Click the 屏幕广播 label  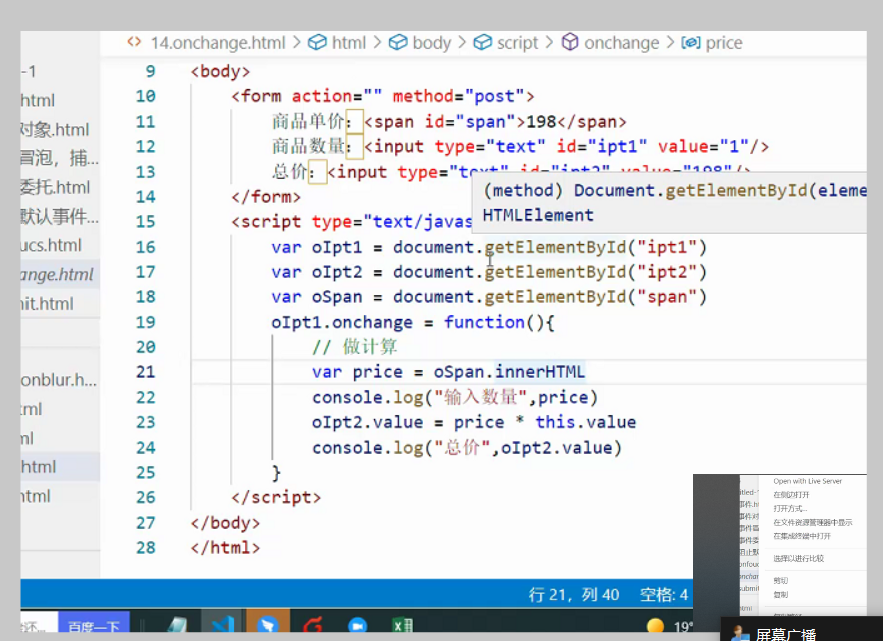pos(785,634)
